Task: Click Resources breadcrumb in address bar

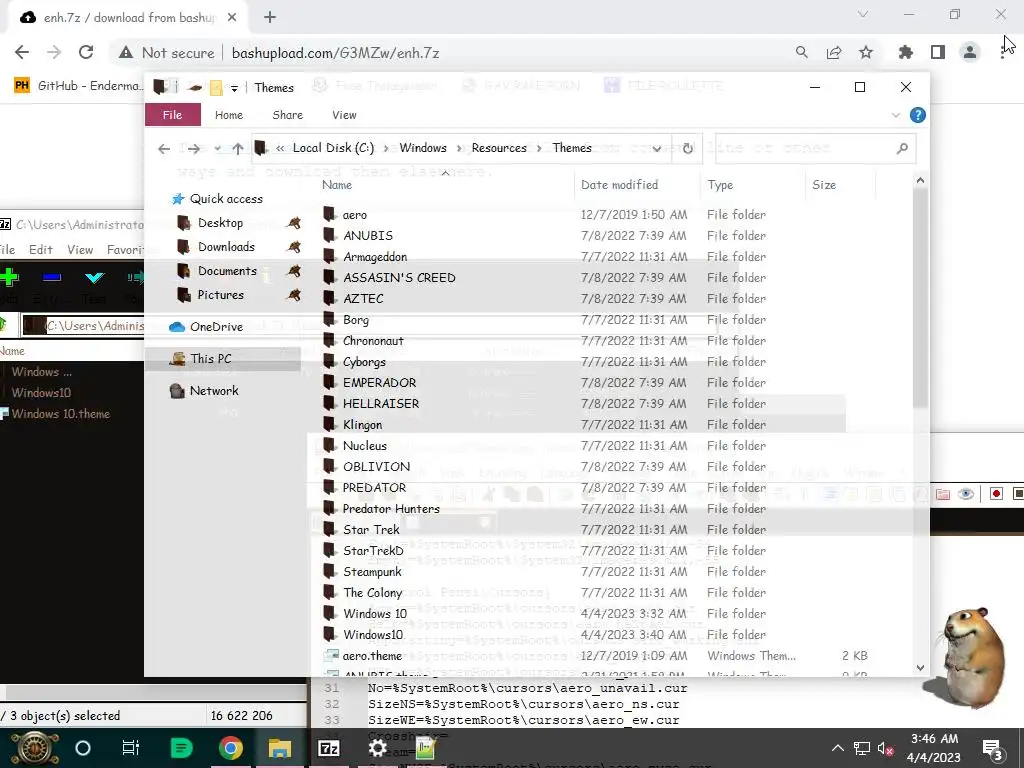Action: tap(499, 148)
